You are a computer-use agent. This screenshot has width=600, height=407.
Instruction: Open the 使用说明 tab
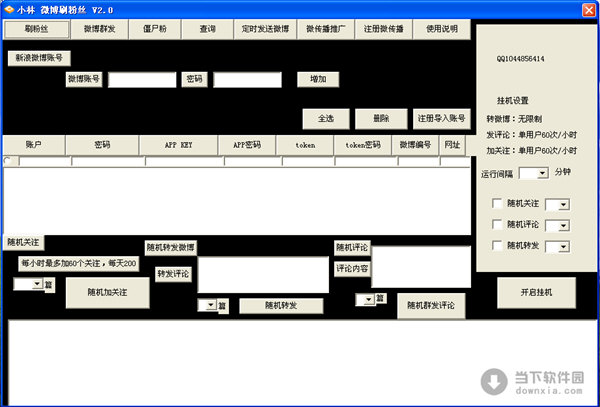[442, 29]
